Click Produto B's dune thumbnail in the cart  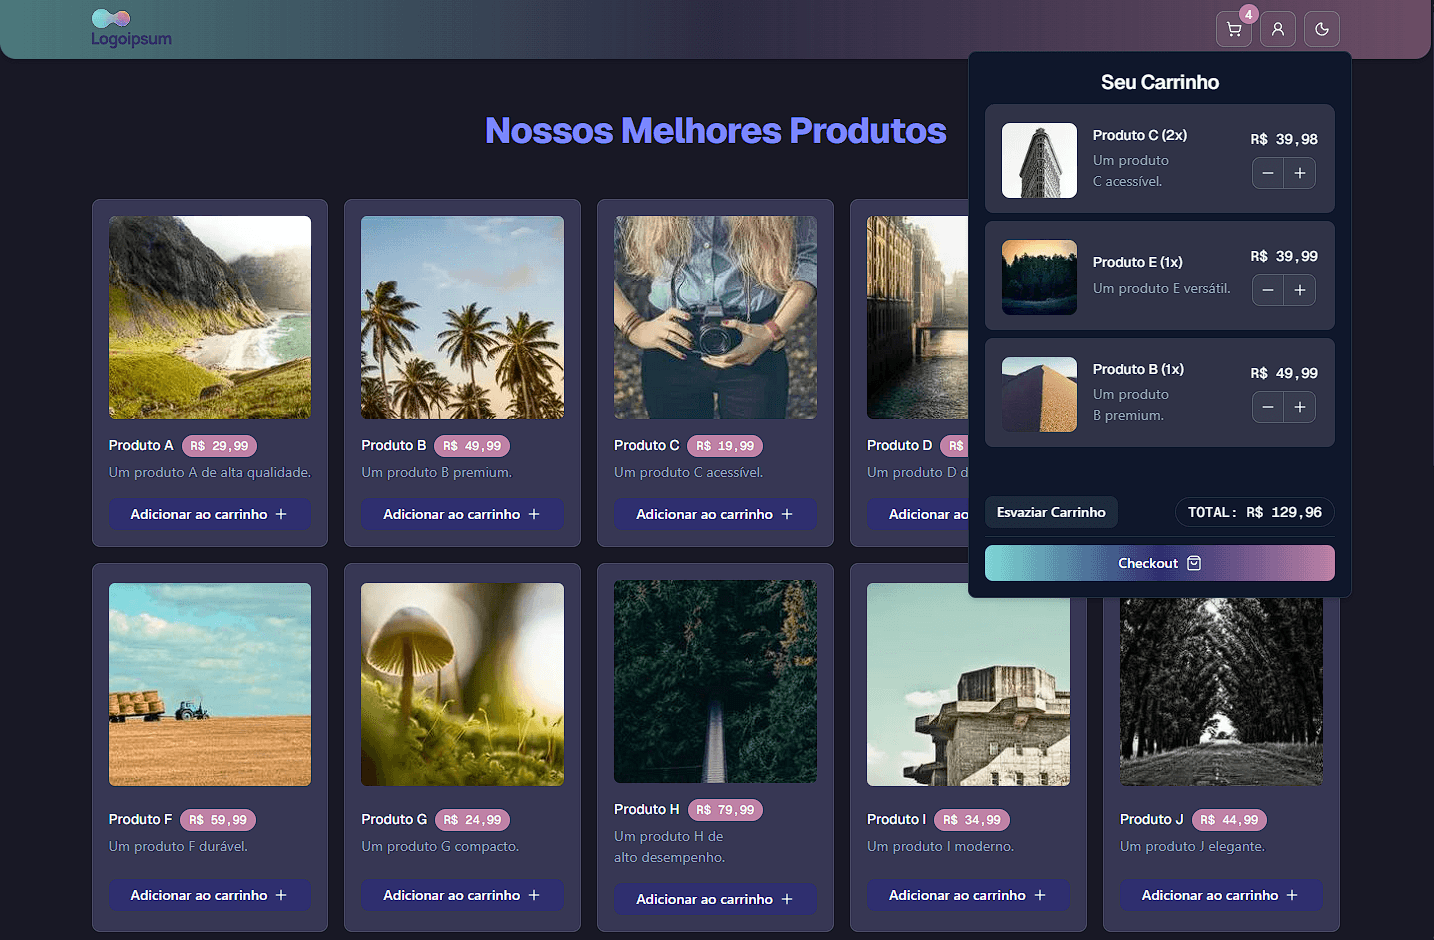[1039, 394]
